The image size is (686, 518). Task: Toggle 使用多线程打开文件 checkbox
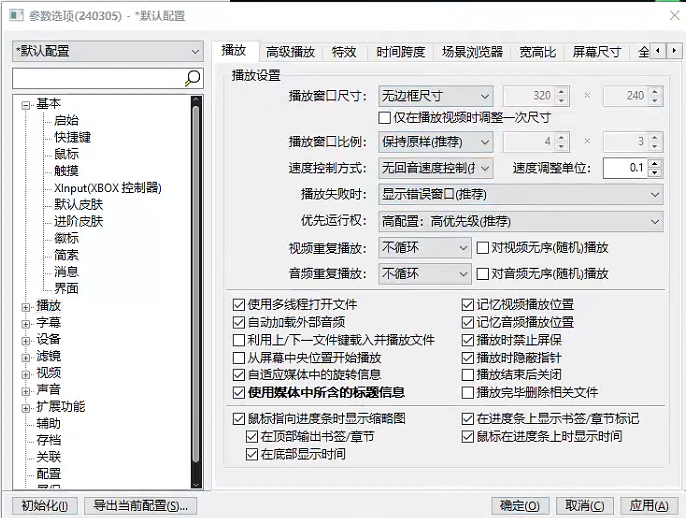[x=239, y=304]
